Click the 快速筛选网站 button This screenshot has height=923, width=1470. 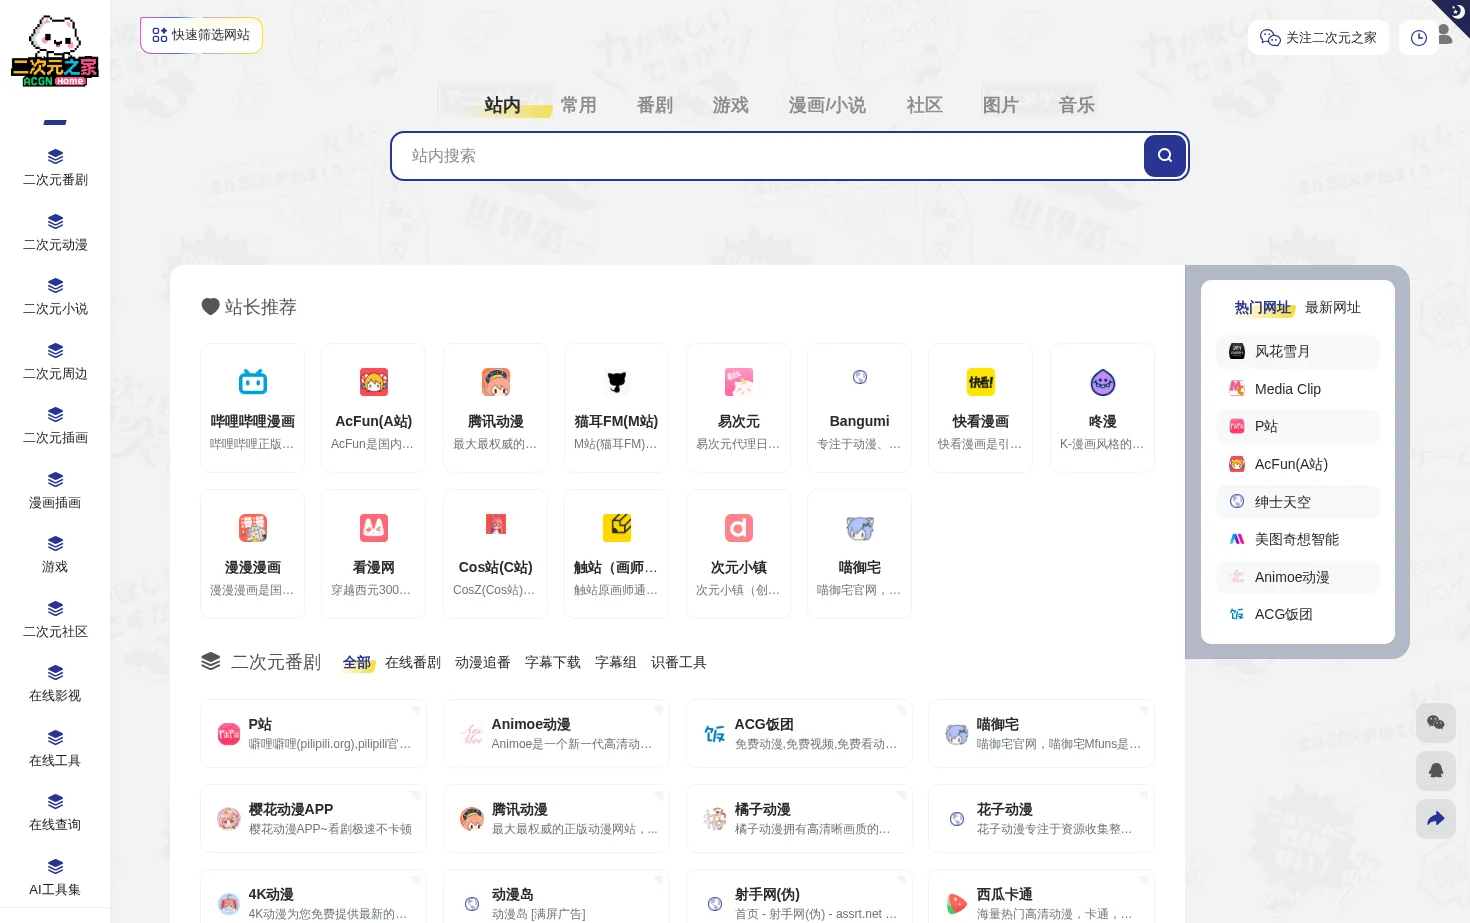(x=201, y=35)
